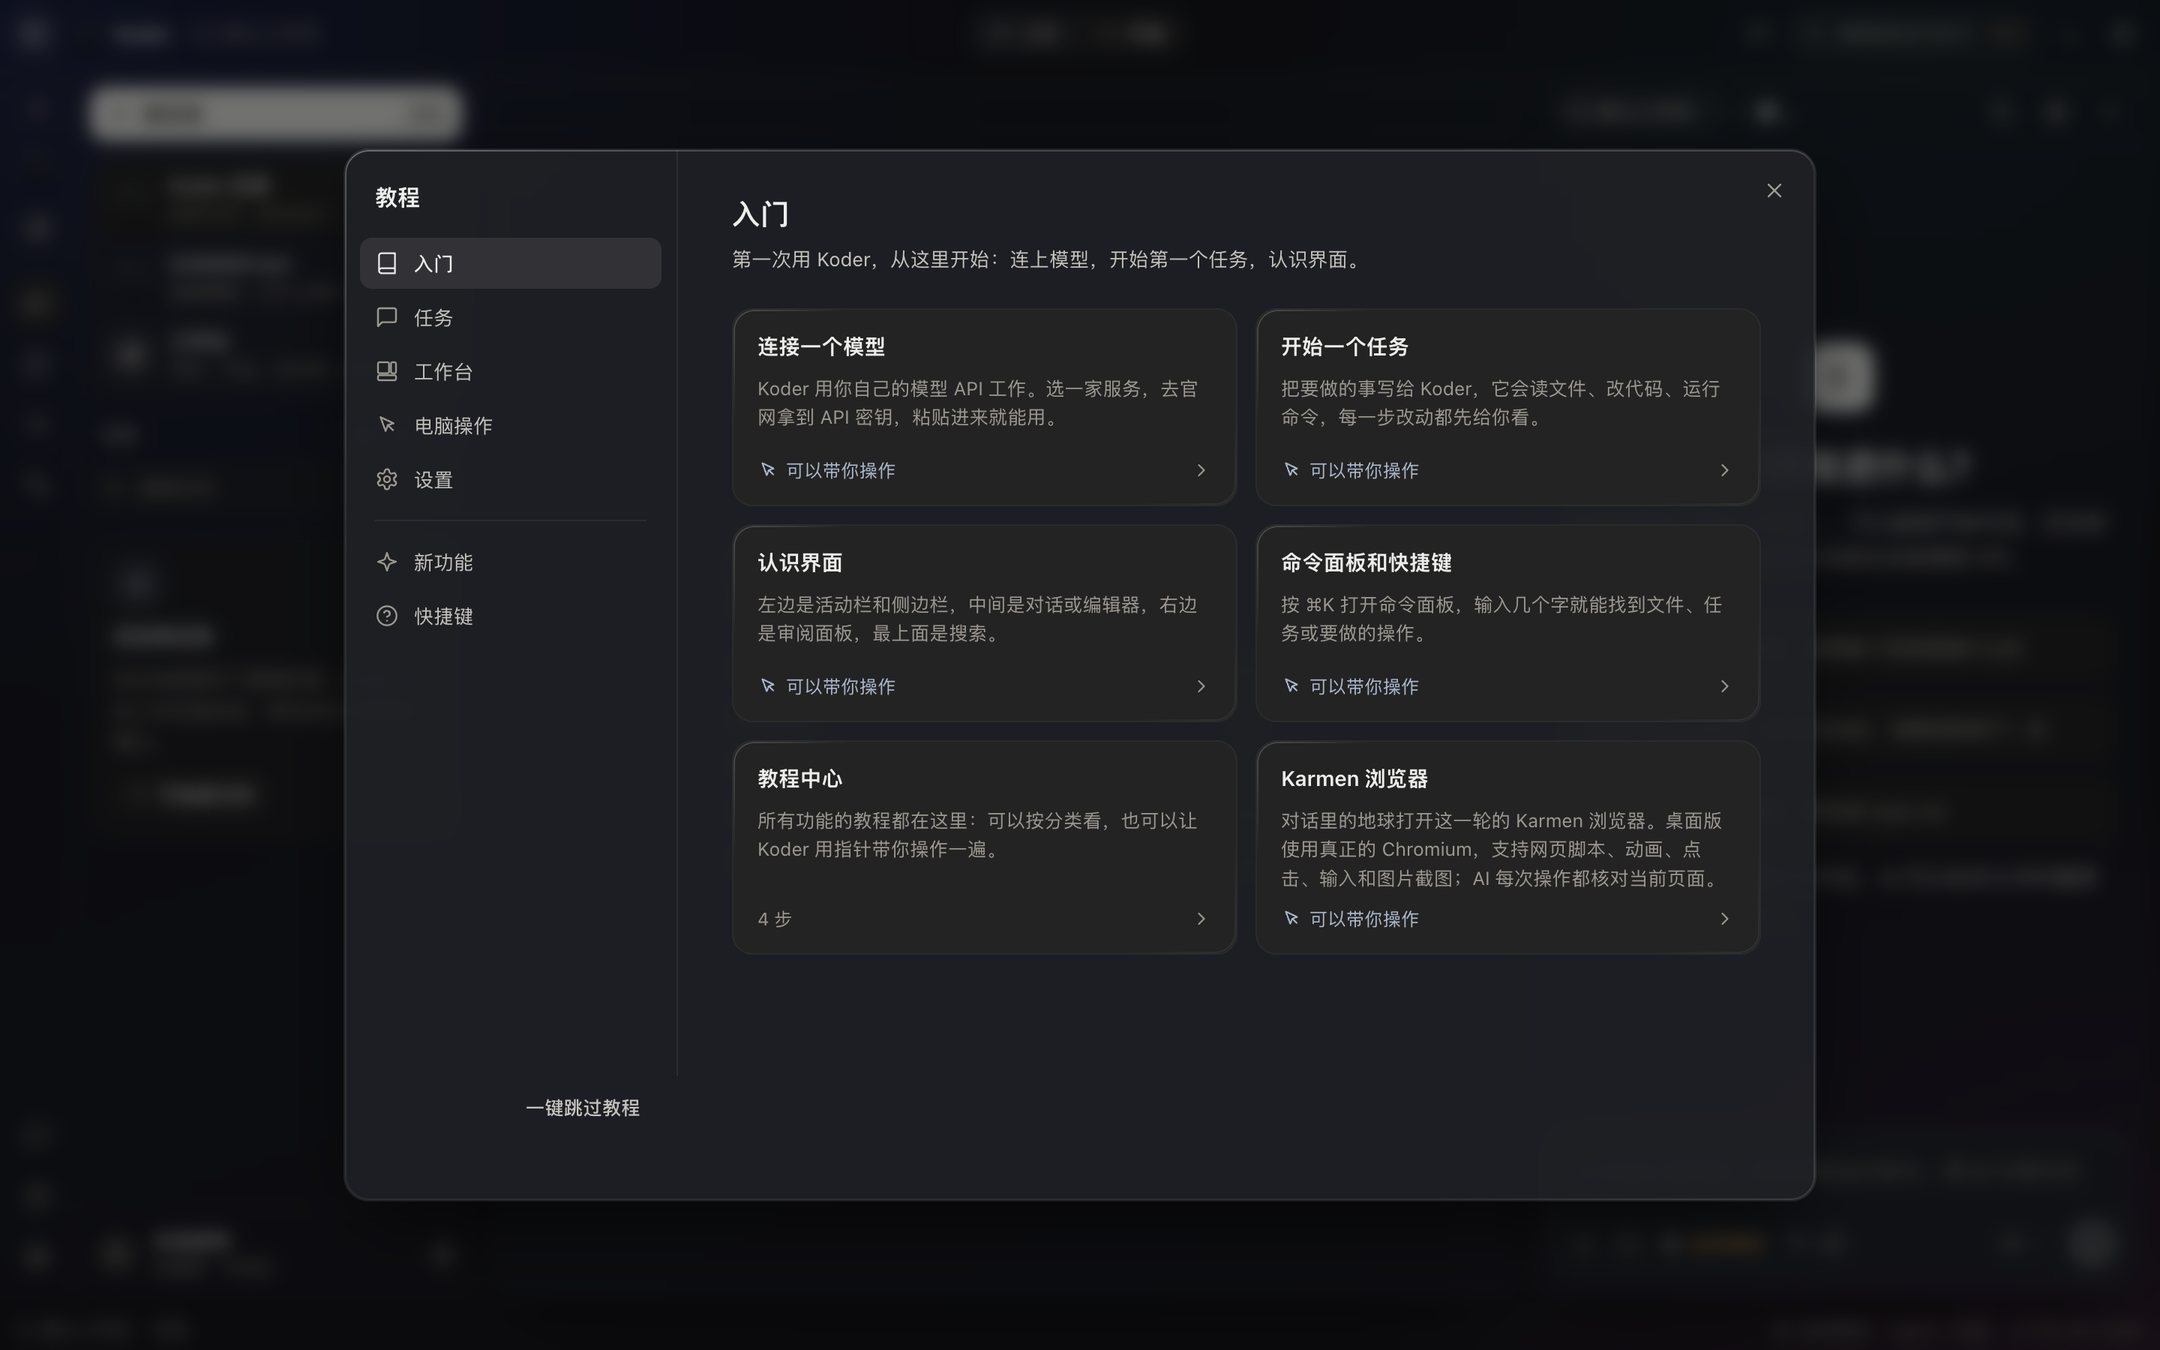Click the Karmen 浏览器 card title
This screenshot has width=2160, height=1350.
point(1354,778)
